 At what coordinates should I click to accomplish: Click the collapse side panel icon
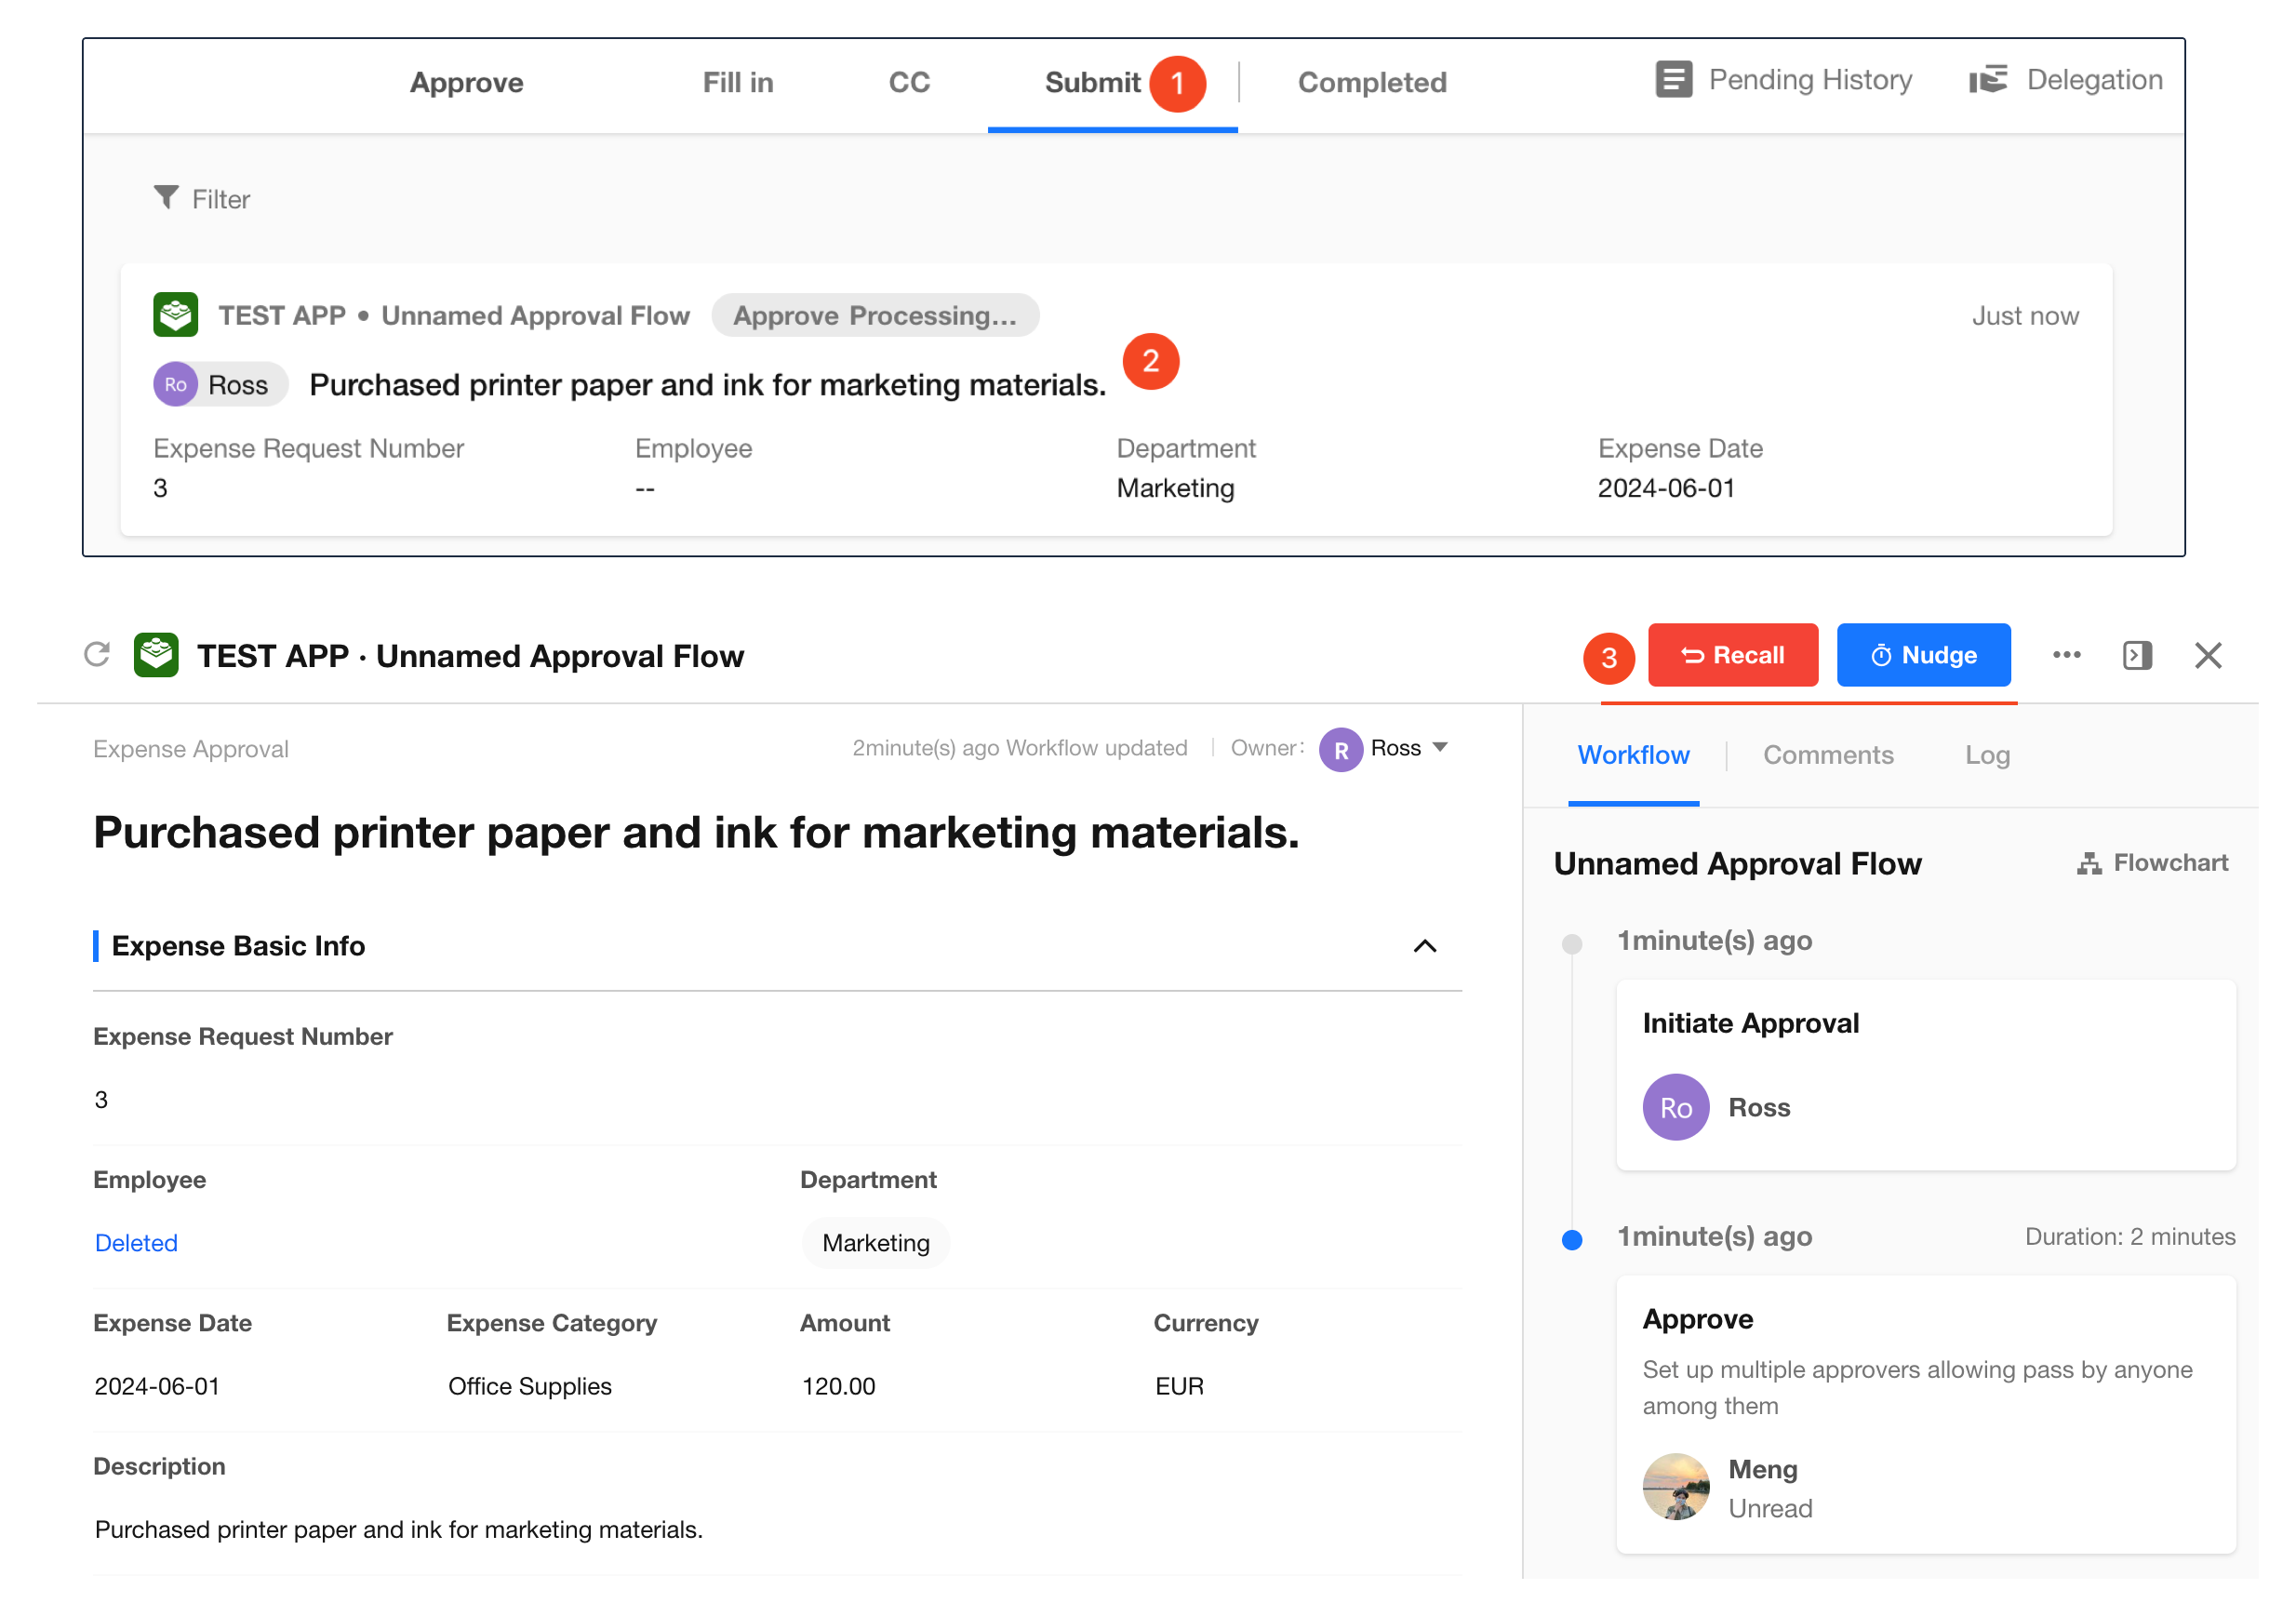pos(2136,655)
